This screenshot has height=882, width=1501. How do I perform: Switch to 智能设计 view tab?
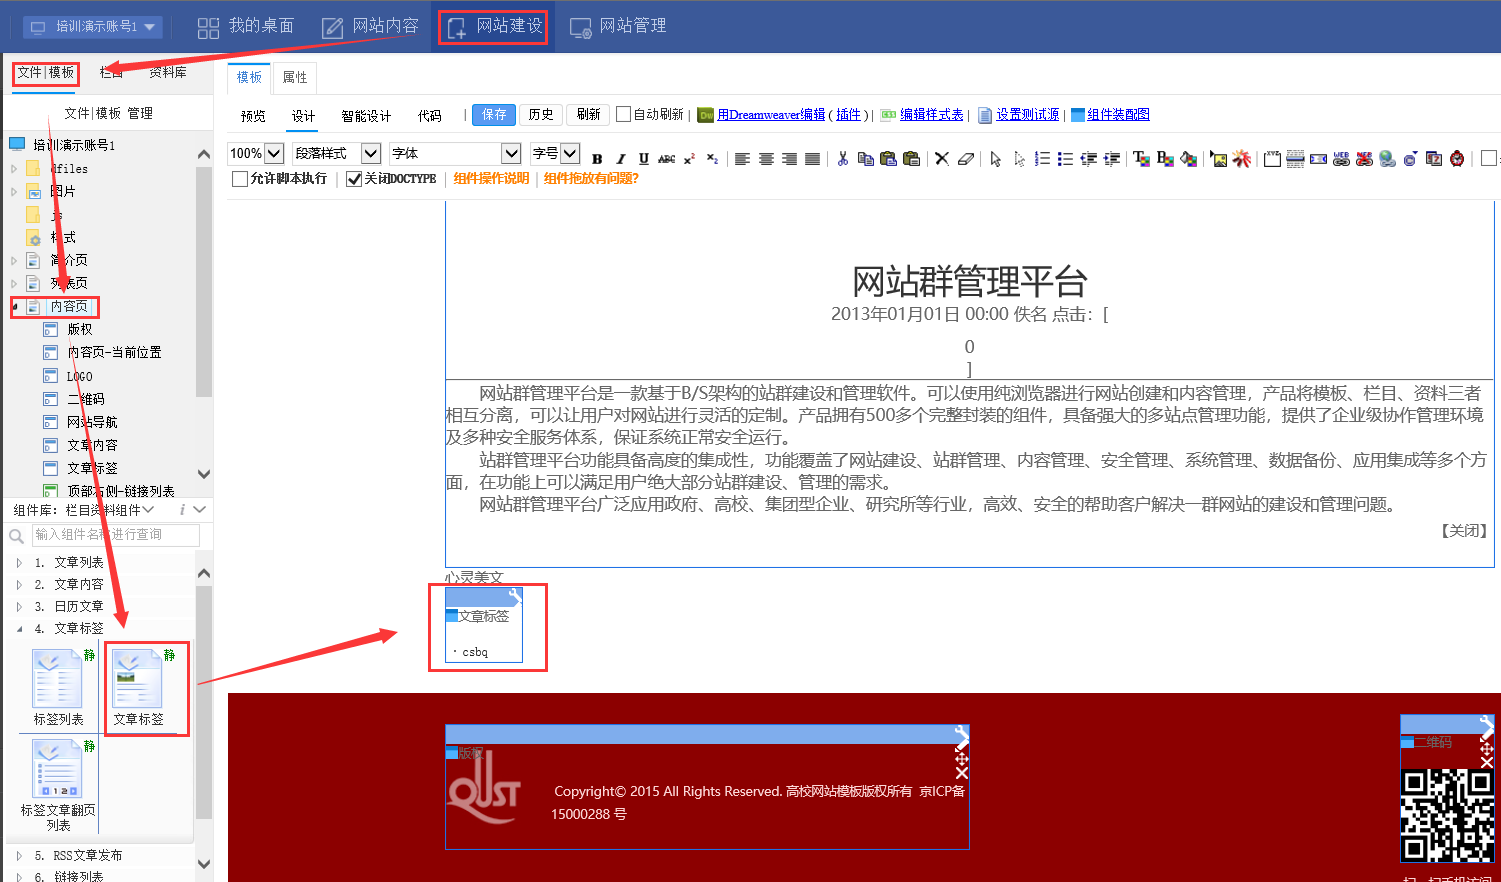coord(366,116)
